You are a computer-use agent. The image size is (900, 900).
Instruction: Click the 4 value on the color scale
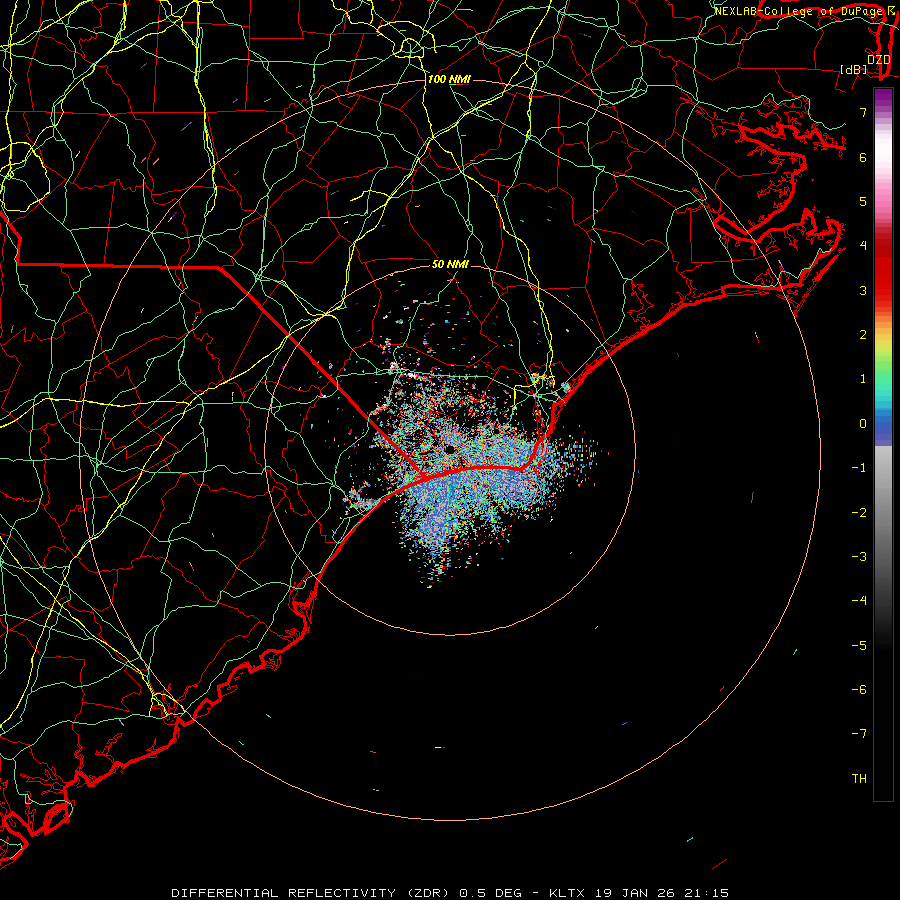point(863,246)
